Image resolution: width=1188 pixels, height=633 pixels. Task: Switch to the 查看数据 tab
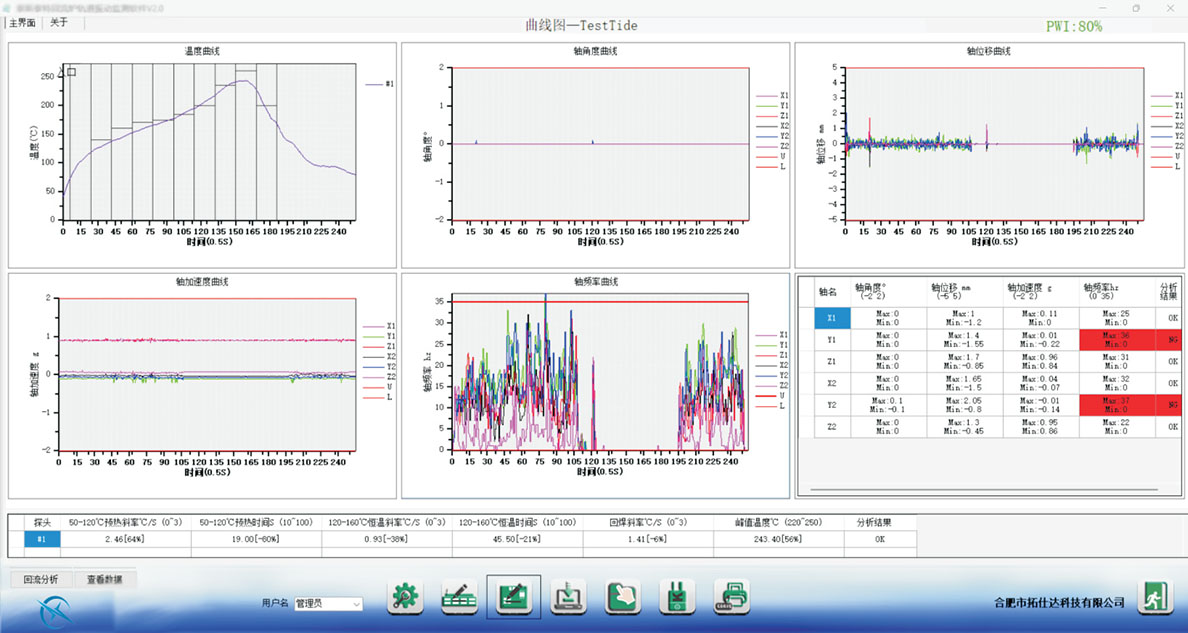click(104, 579)
